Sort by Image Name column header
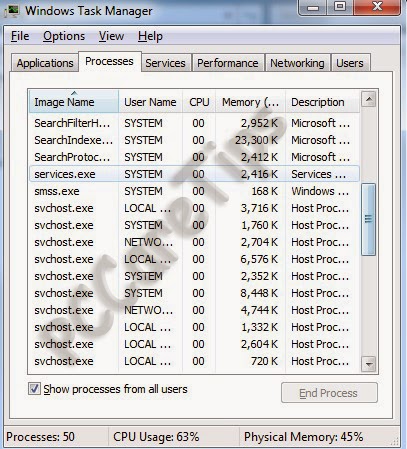 coord(73,102)
